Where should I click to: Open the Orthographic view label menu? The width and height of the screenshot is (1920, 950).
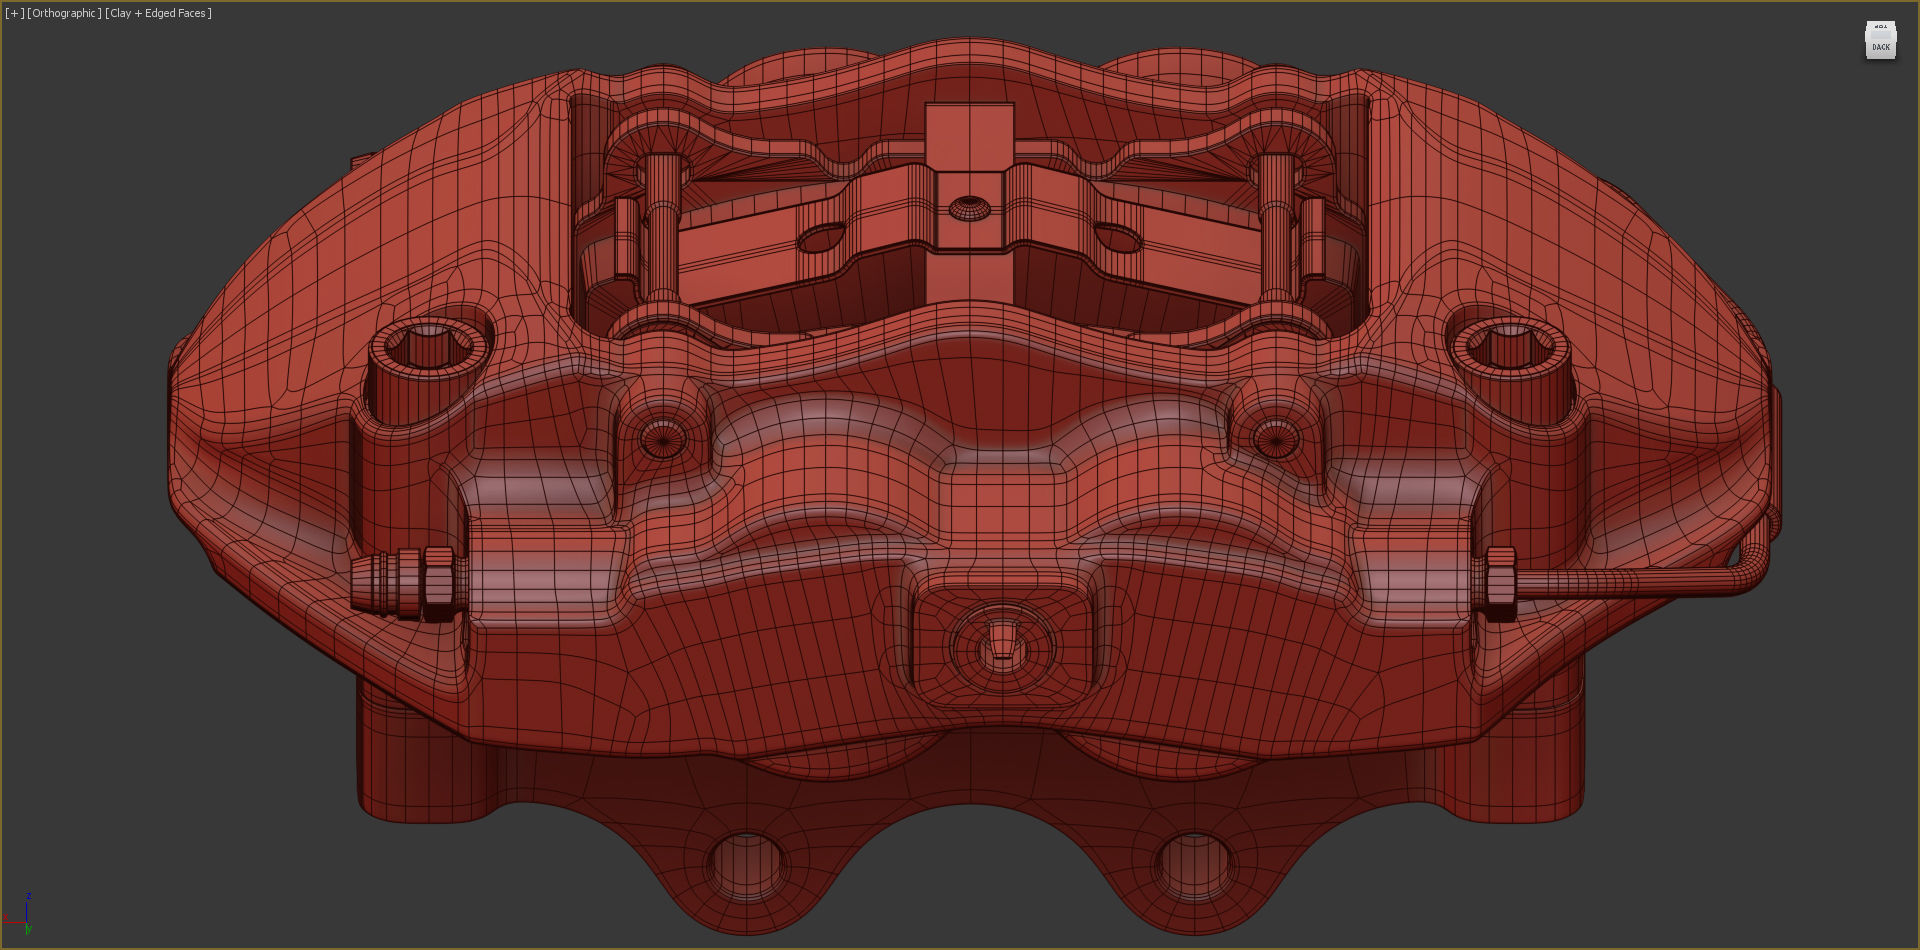point(65,13)
